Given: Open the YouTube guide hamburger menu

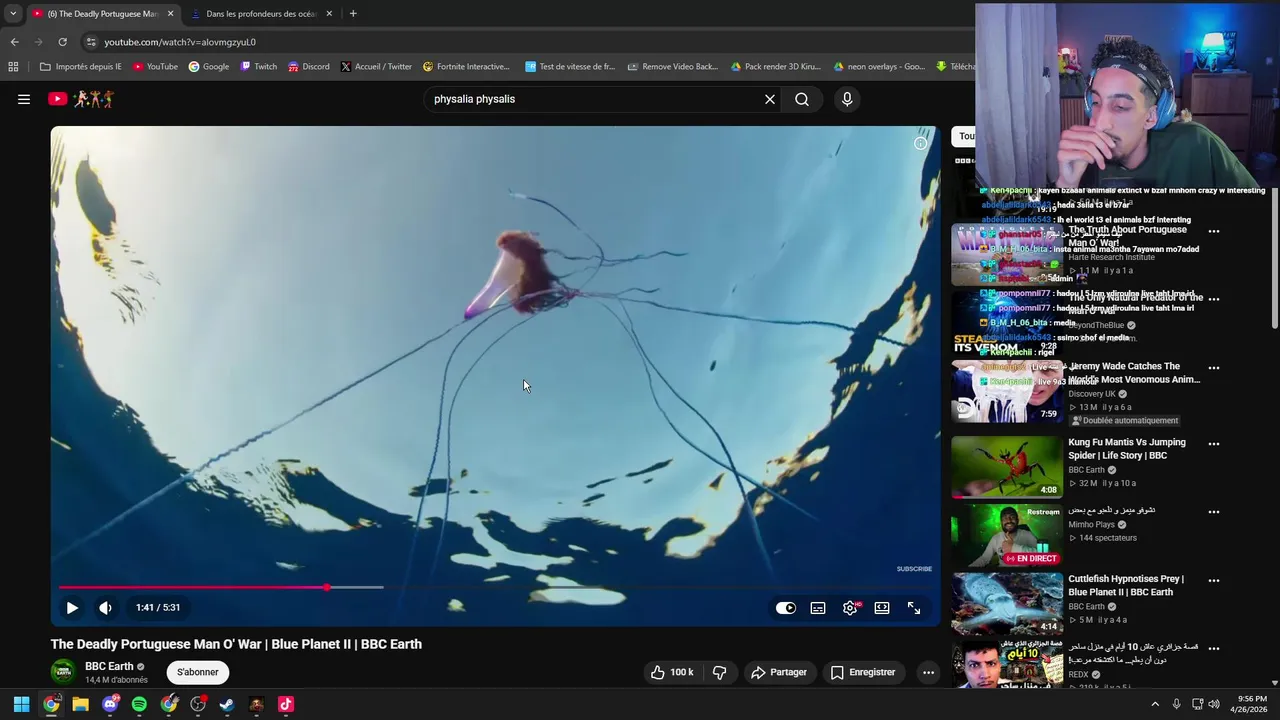Looking at the screenshot, I should pos(24,99).
